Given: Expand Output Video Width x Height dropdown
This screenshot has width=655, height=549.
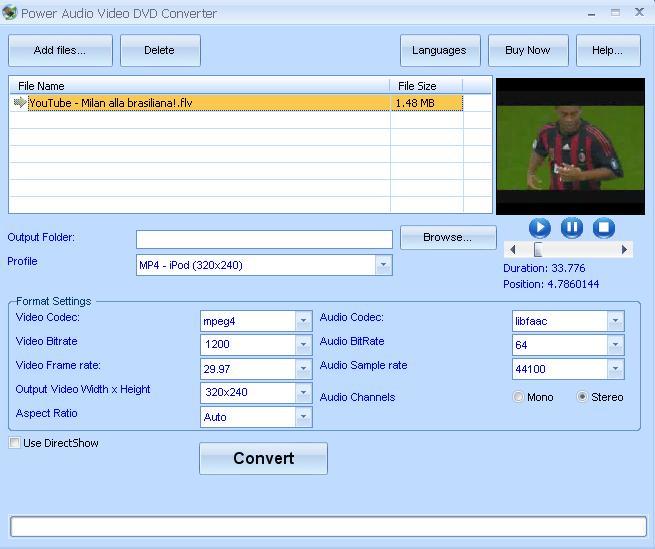Looking at the screenshot, I should coord(304,393).
